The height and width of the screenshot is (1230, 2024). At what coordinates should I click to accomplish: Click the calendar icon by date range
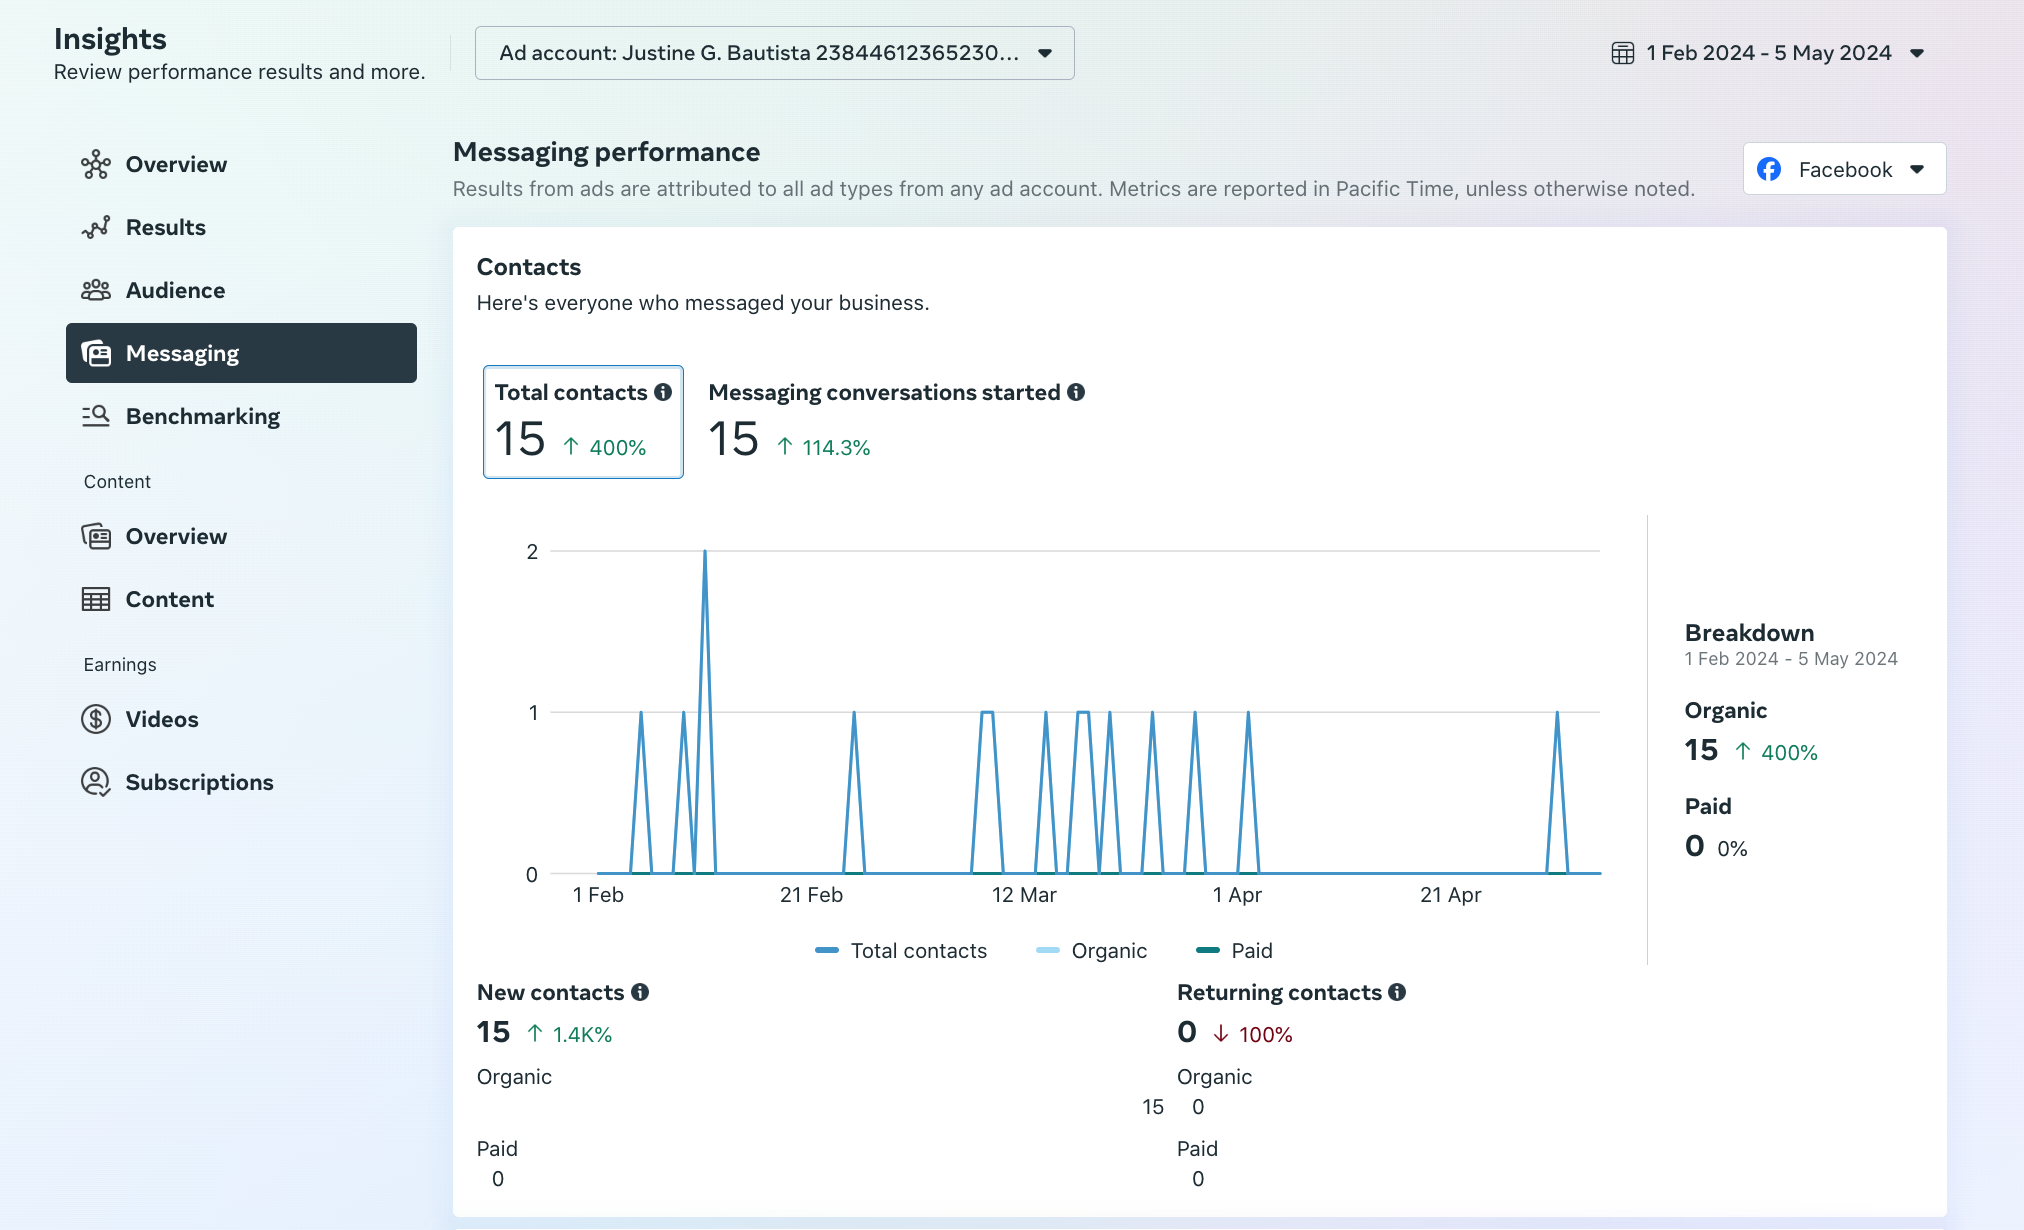[1622, 53]
